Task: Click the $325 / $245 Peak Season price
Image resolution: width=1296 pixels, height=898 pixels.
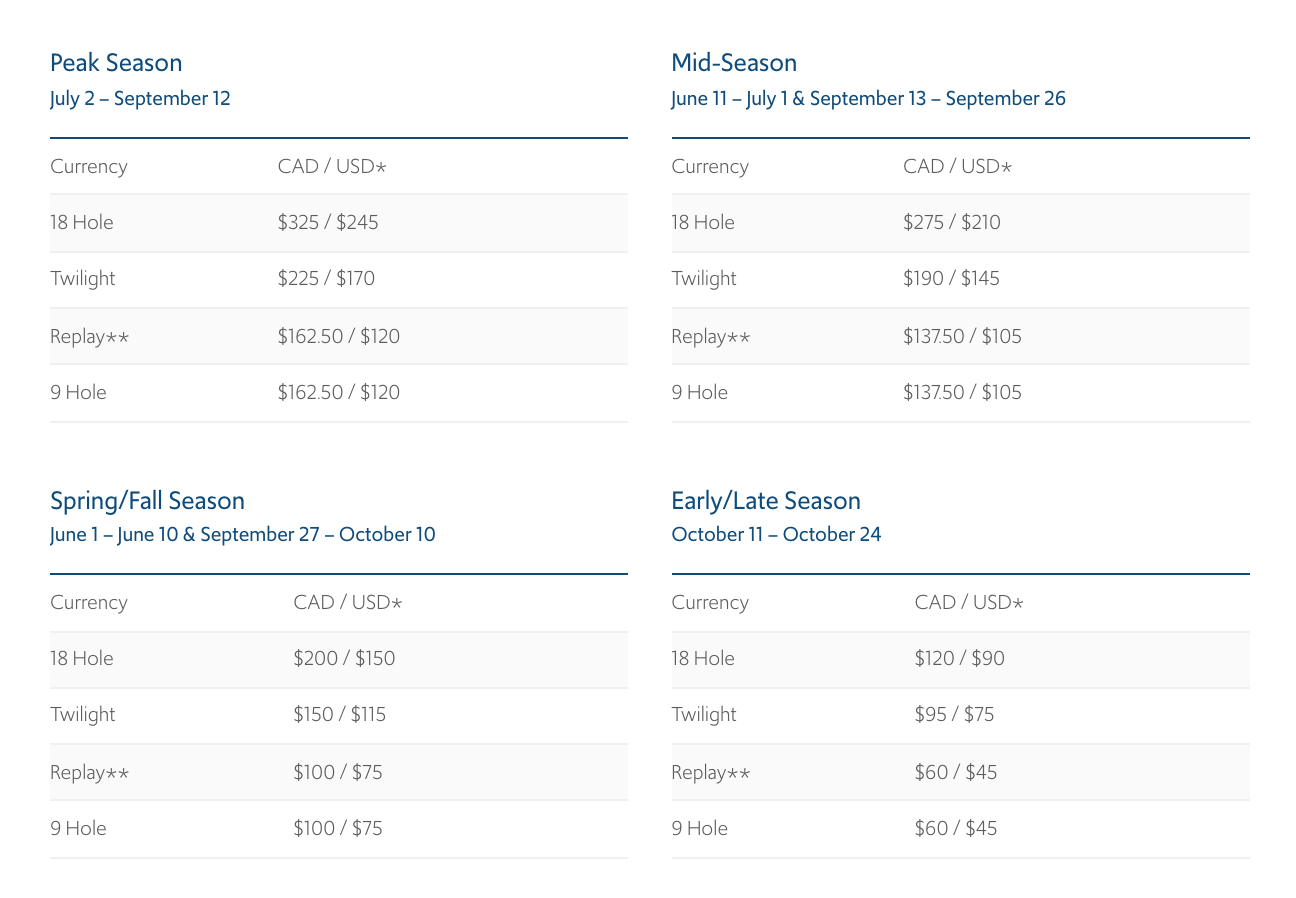Action: tap(328, 223)
